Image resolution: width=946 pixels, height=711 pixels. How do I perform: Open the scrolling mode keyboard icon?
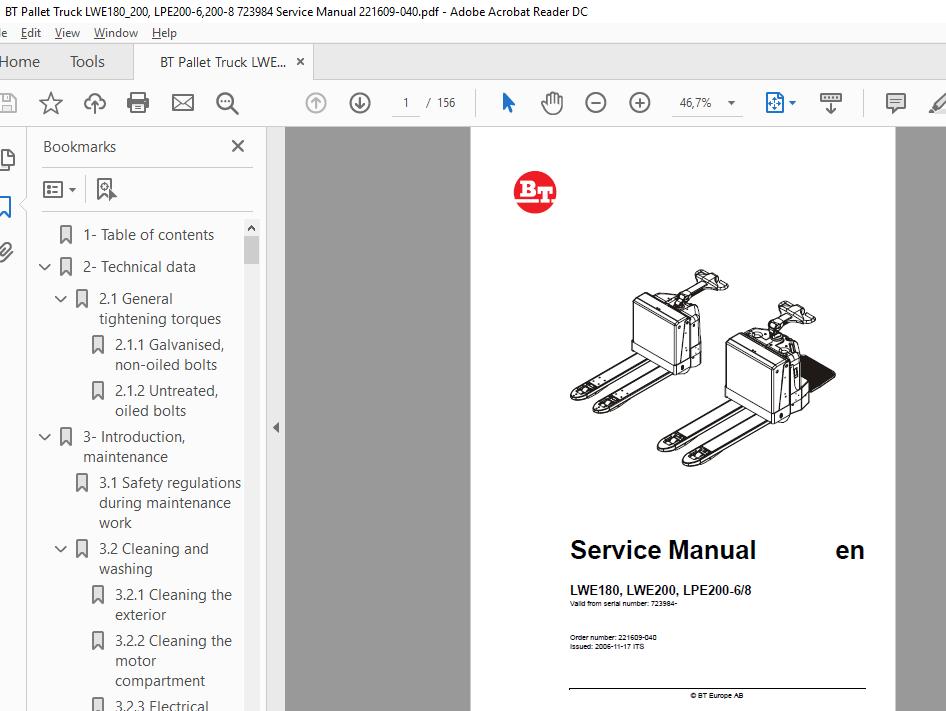coord(831,103)
